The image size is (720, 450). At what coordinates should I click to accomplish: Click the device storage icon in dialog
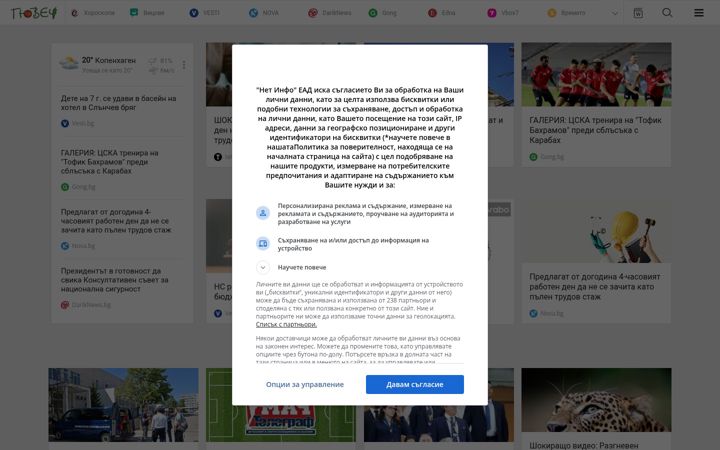click(263, 244)
